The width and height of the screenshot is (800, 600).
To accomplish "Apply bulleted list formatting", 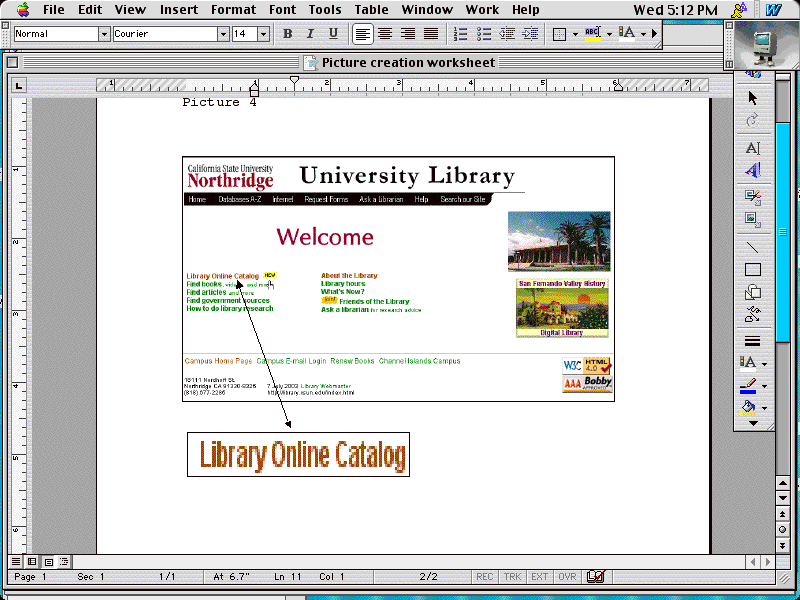I will (x=484, y=34).
